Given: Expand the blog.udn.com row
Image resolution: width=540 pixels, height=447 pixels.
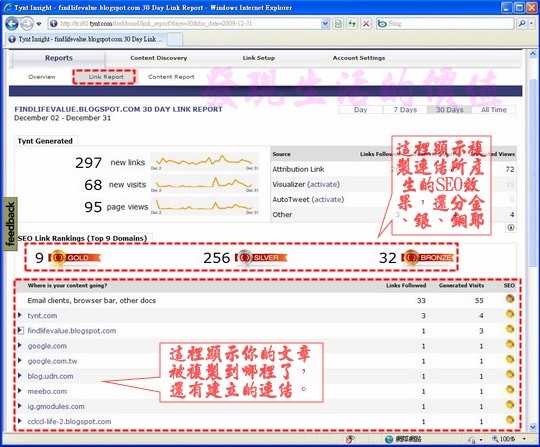Looking at the screenshot, I should coord(20,376).
